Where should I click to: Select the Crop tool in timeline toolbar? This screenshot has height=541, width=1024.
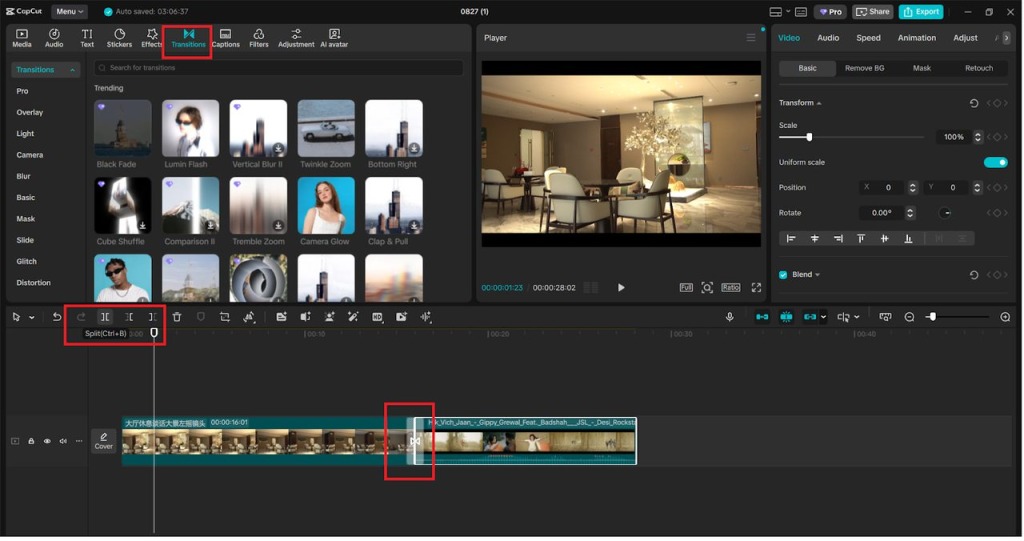pos(225,317)
